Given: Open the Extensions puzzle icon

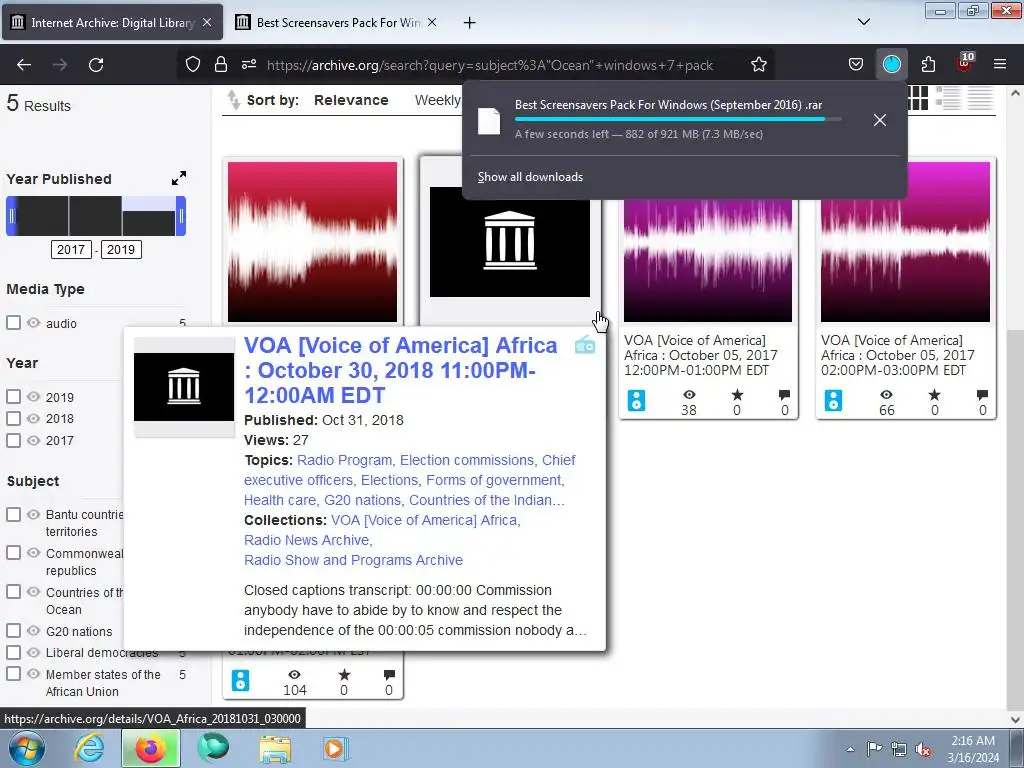Looking at the screenshot, I should click(x=928, y=65).
